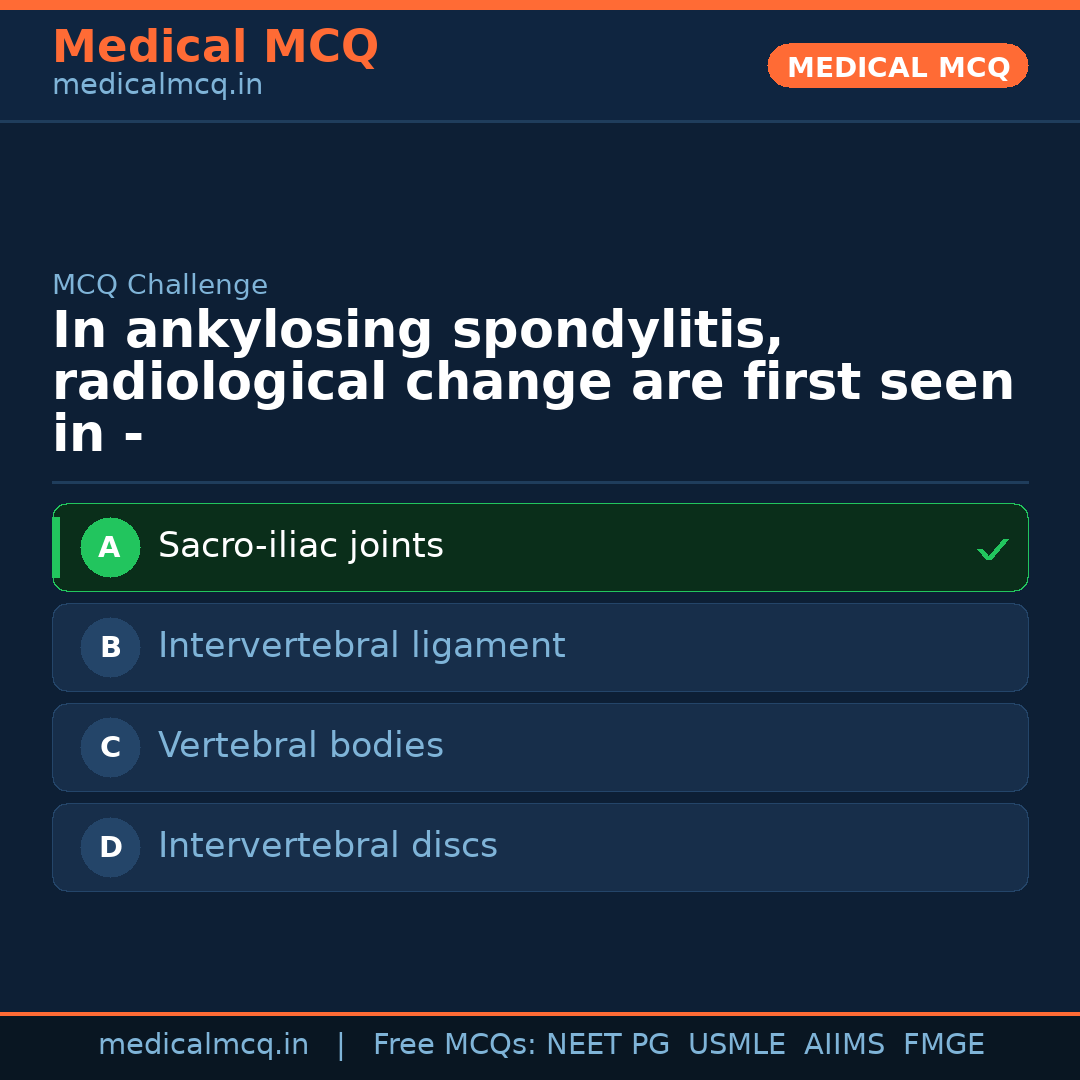Select the Intervertebral discs option
The image size is (1080, 1080).
[328, 846]
